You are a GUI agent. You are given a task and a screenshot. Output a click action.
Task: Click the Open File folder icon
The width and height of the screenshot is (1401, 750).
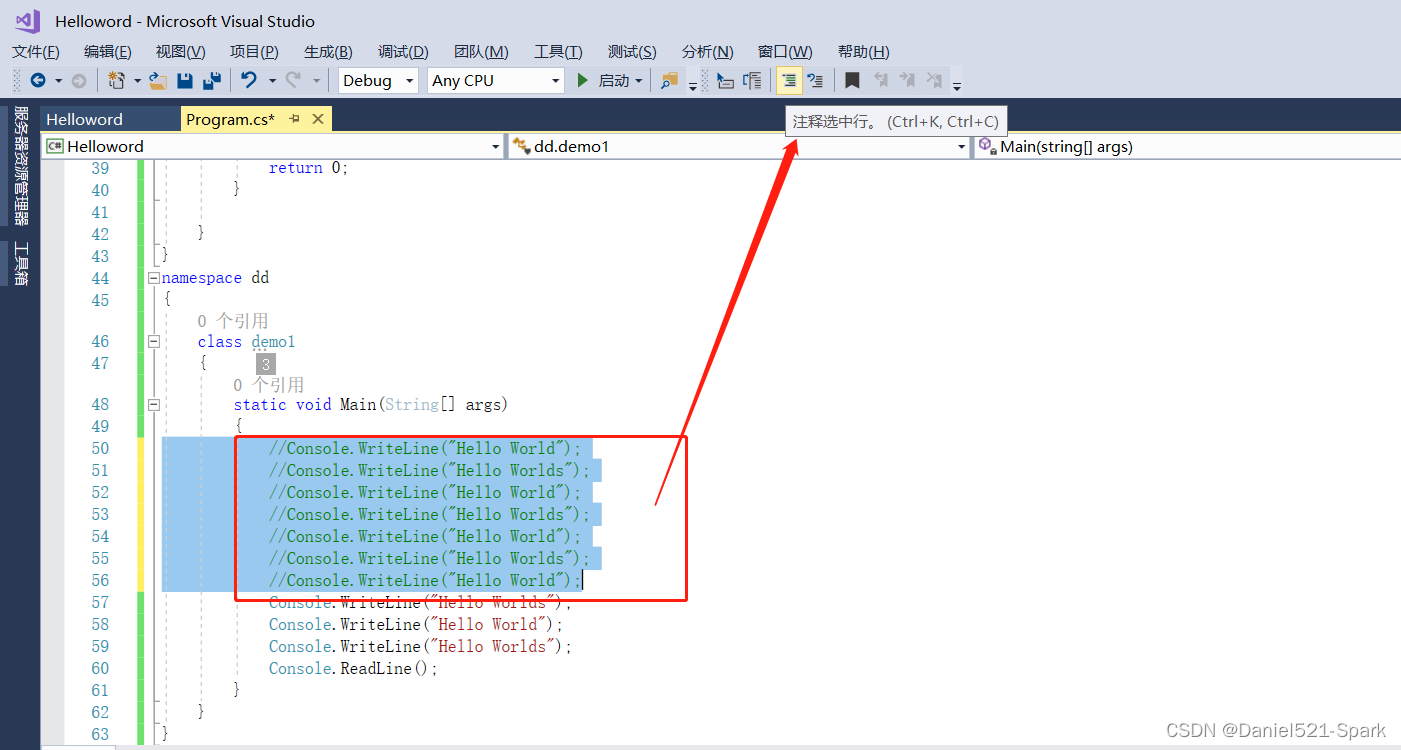[x=158, y=80]
